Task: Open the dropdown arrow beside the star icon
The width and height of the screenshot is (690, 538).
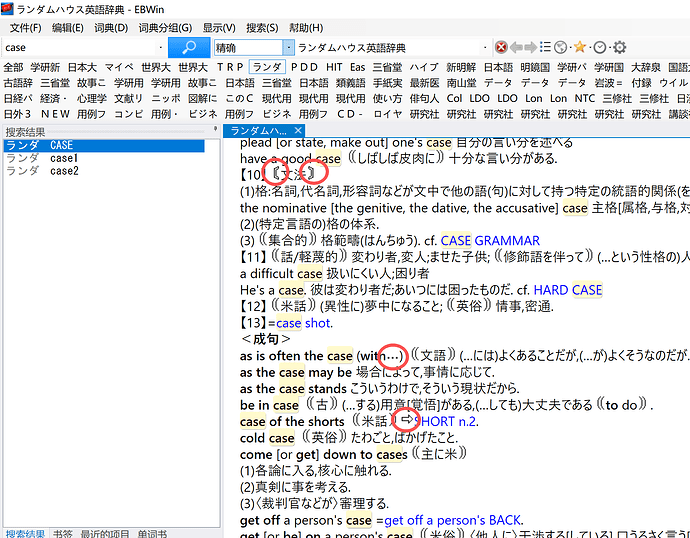Action: coord(590,48)
